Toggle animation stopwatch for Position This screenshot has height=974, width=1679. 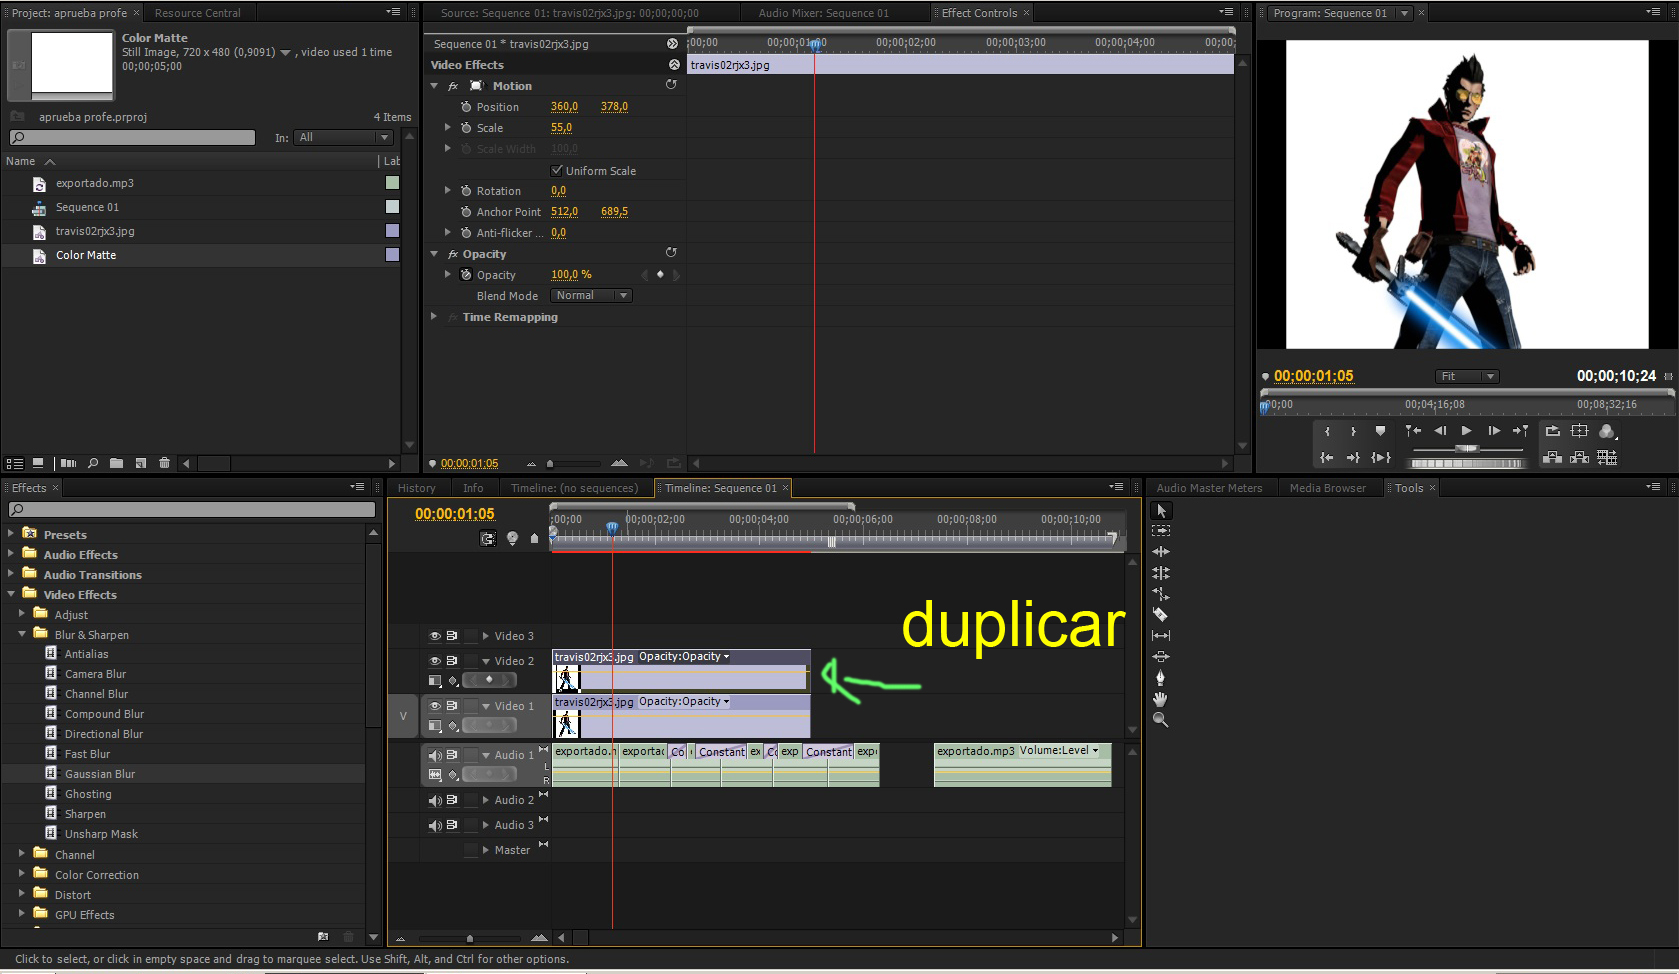466,107
